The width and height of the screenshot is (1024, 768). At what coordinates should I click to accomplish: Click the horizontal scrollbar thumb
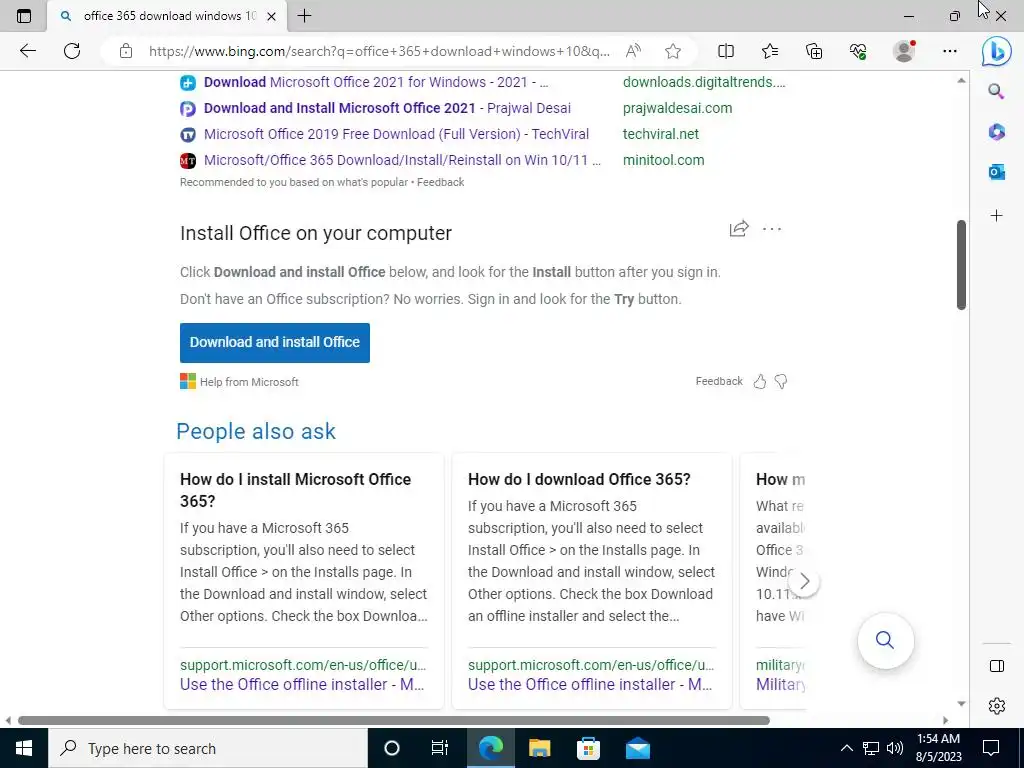pos(394,720)
